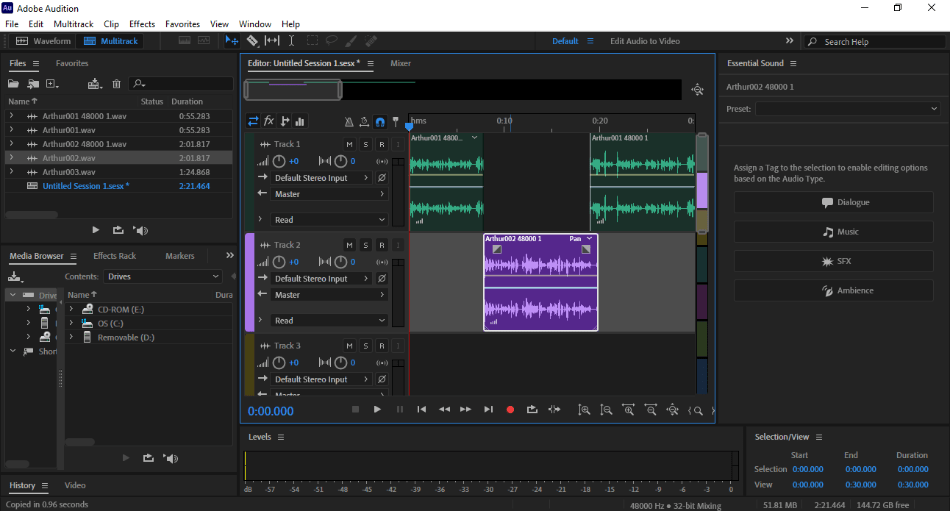This screenshot has width=950, height=511.
Task: Open Track 1 Read automation dropdown
Action: 329,219
